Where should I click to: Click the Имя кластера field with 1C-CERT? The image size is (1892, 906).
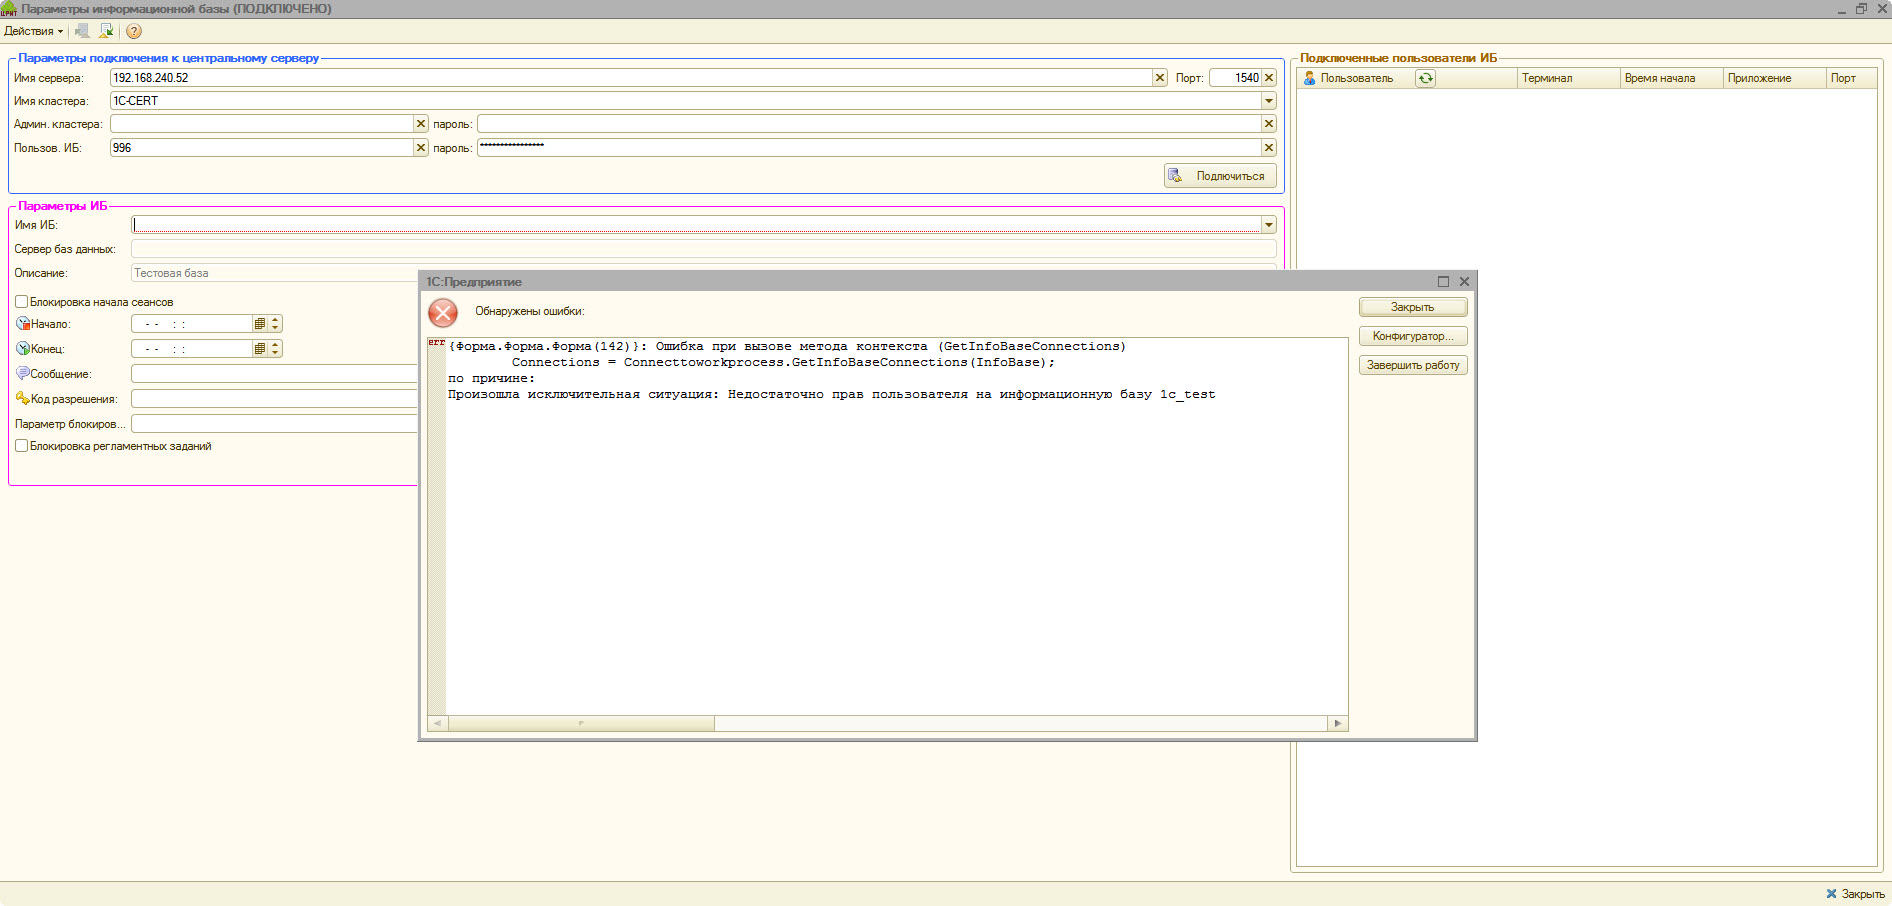[685, 101]
